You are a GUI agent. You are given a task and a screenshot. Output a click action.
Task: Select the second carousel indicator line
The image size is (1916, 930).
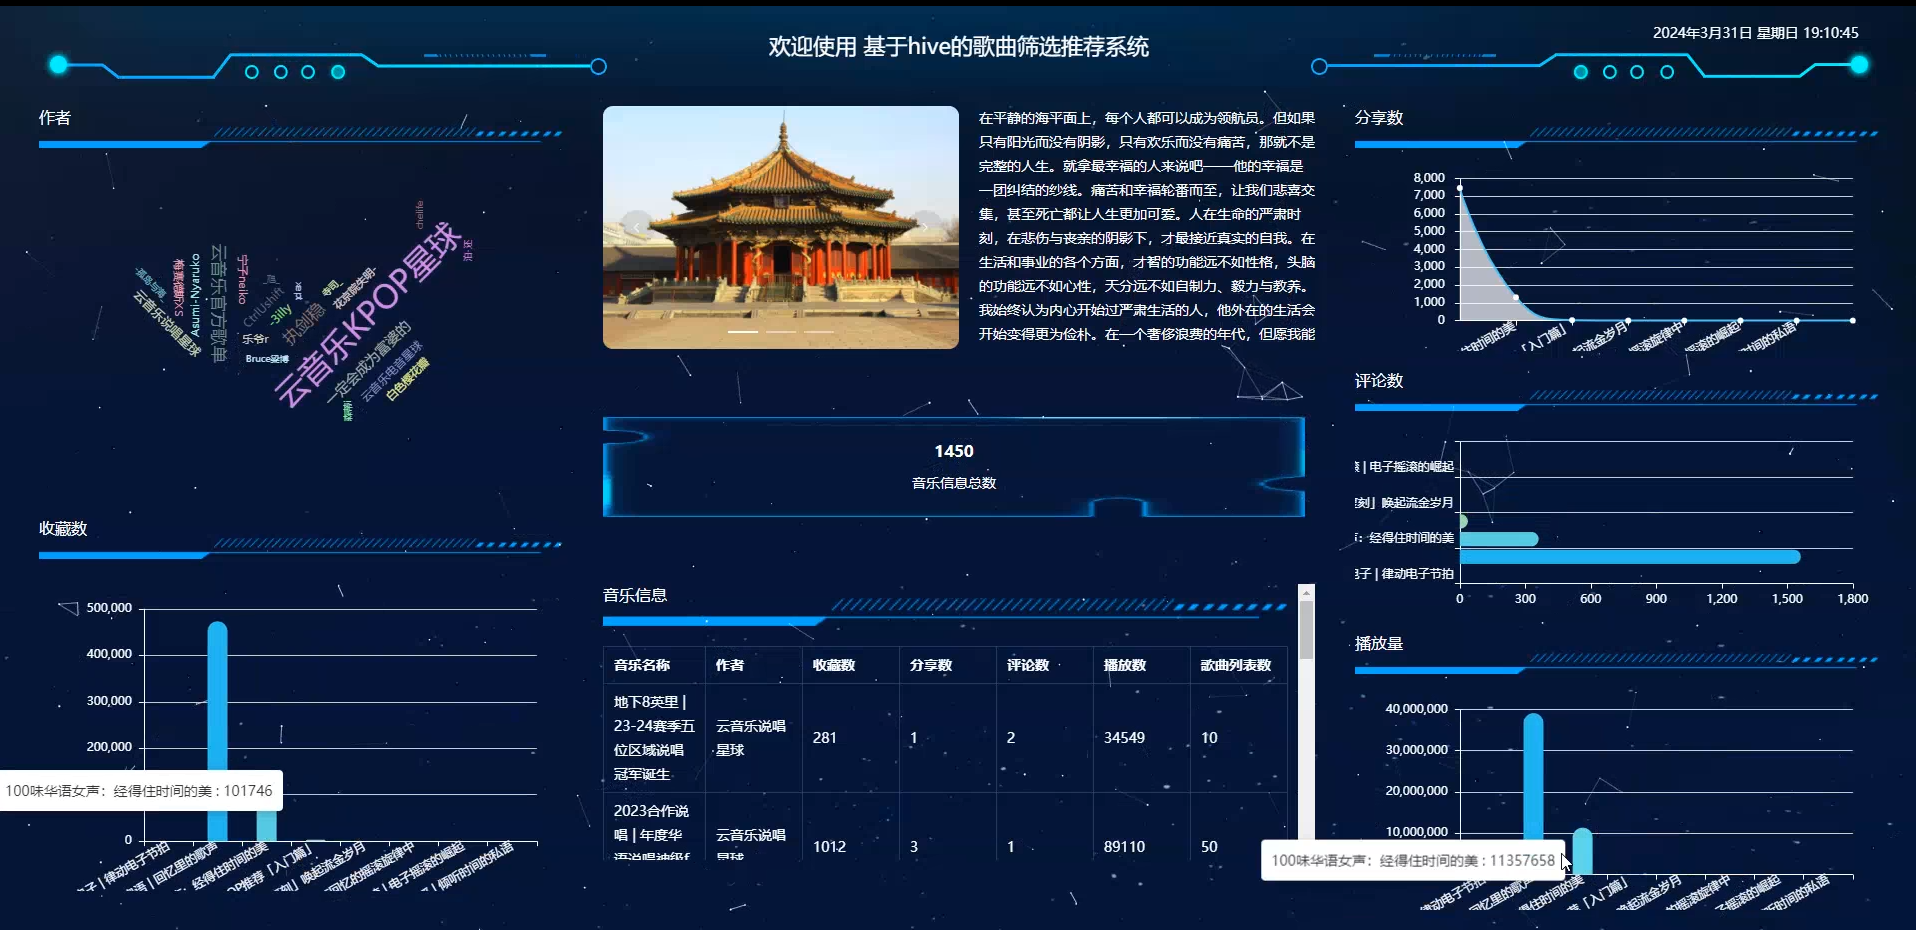pyautogui.click(x=781, y=331)
